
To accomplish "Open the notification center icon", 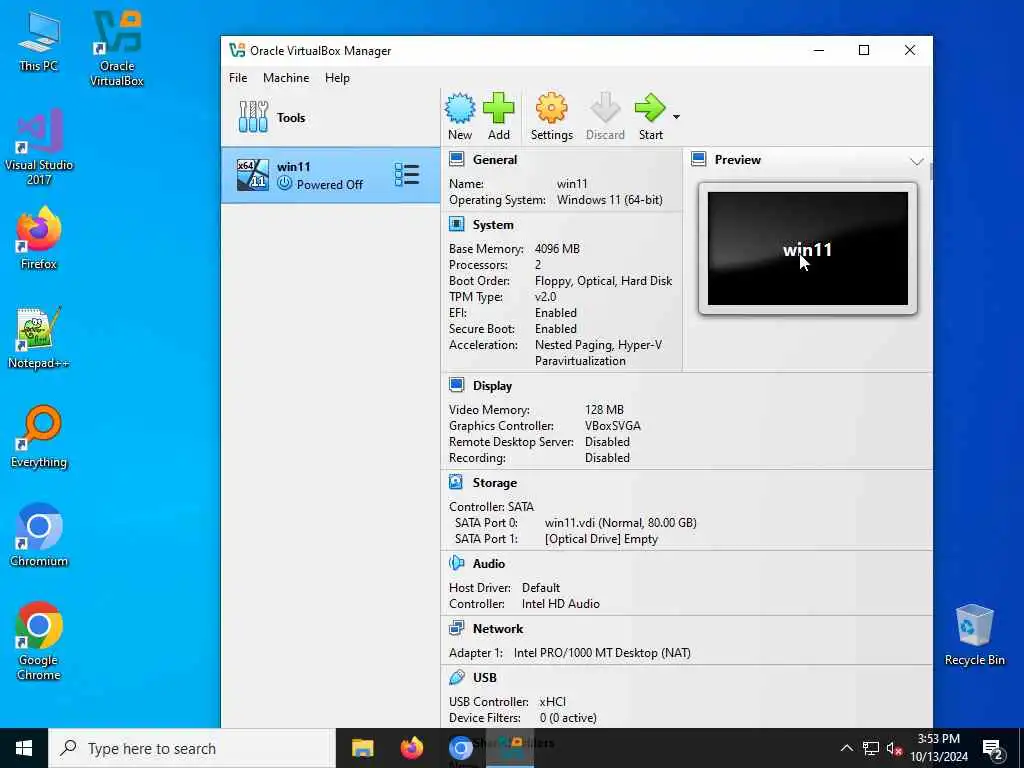I will tap(993, 749).
